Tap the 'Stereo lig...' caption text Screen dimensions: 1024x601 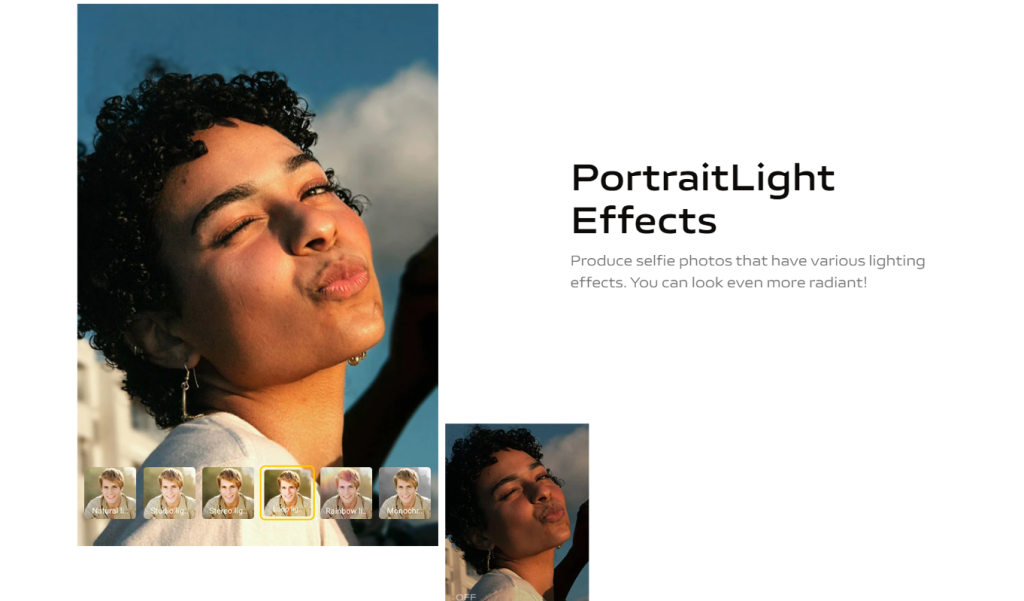[x=227, y=511]
